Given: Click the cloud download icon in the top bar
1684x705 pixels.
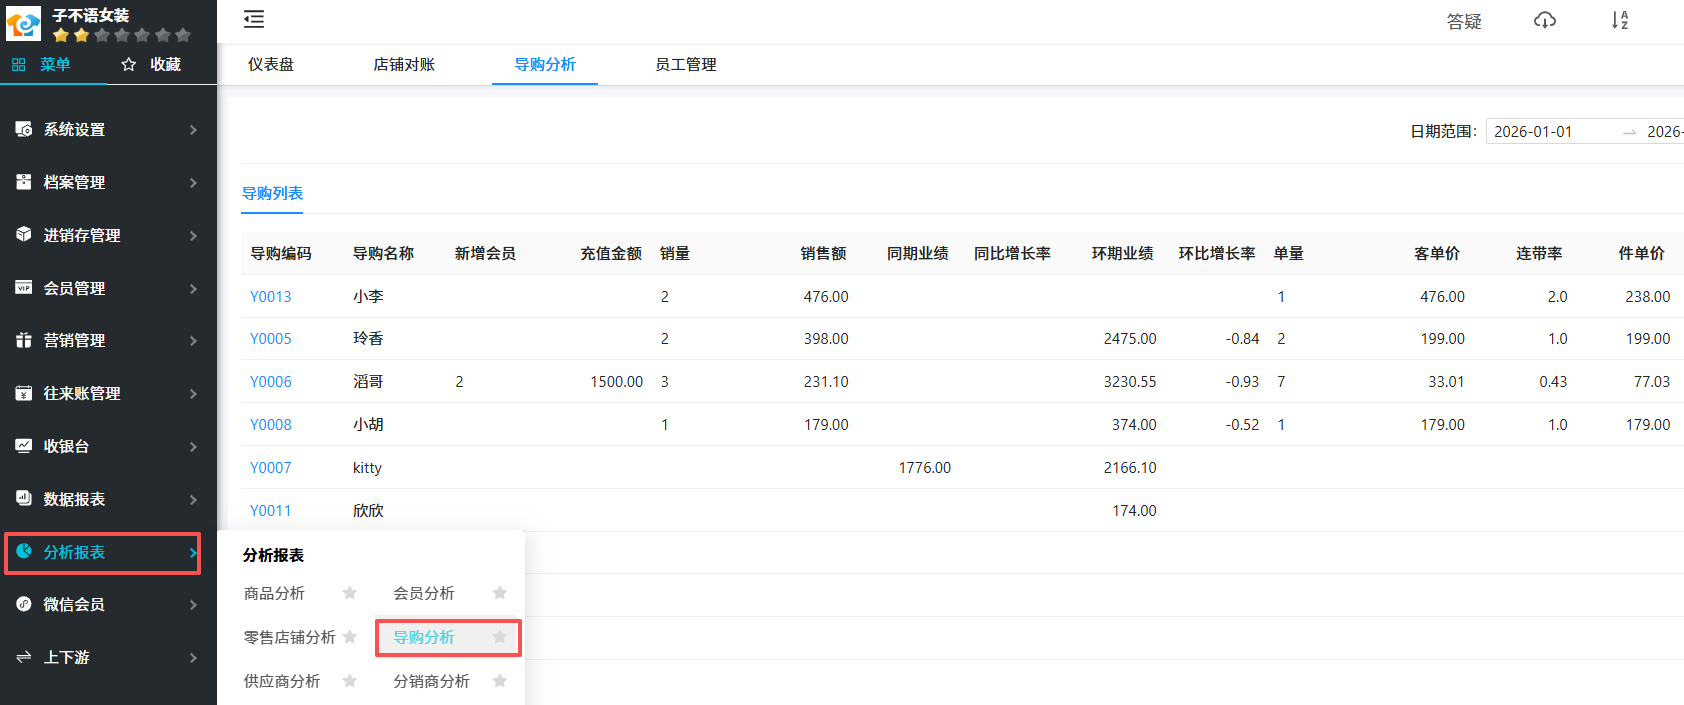Looking at the screenshot, I should [1545, 20].
